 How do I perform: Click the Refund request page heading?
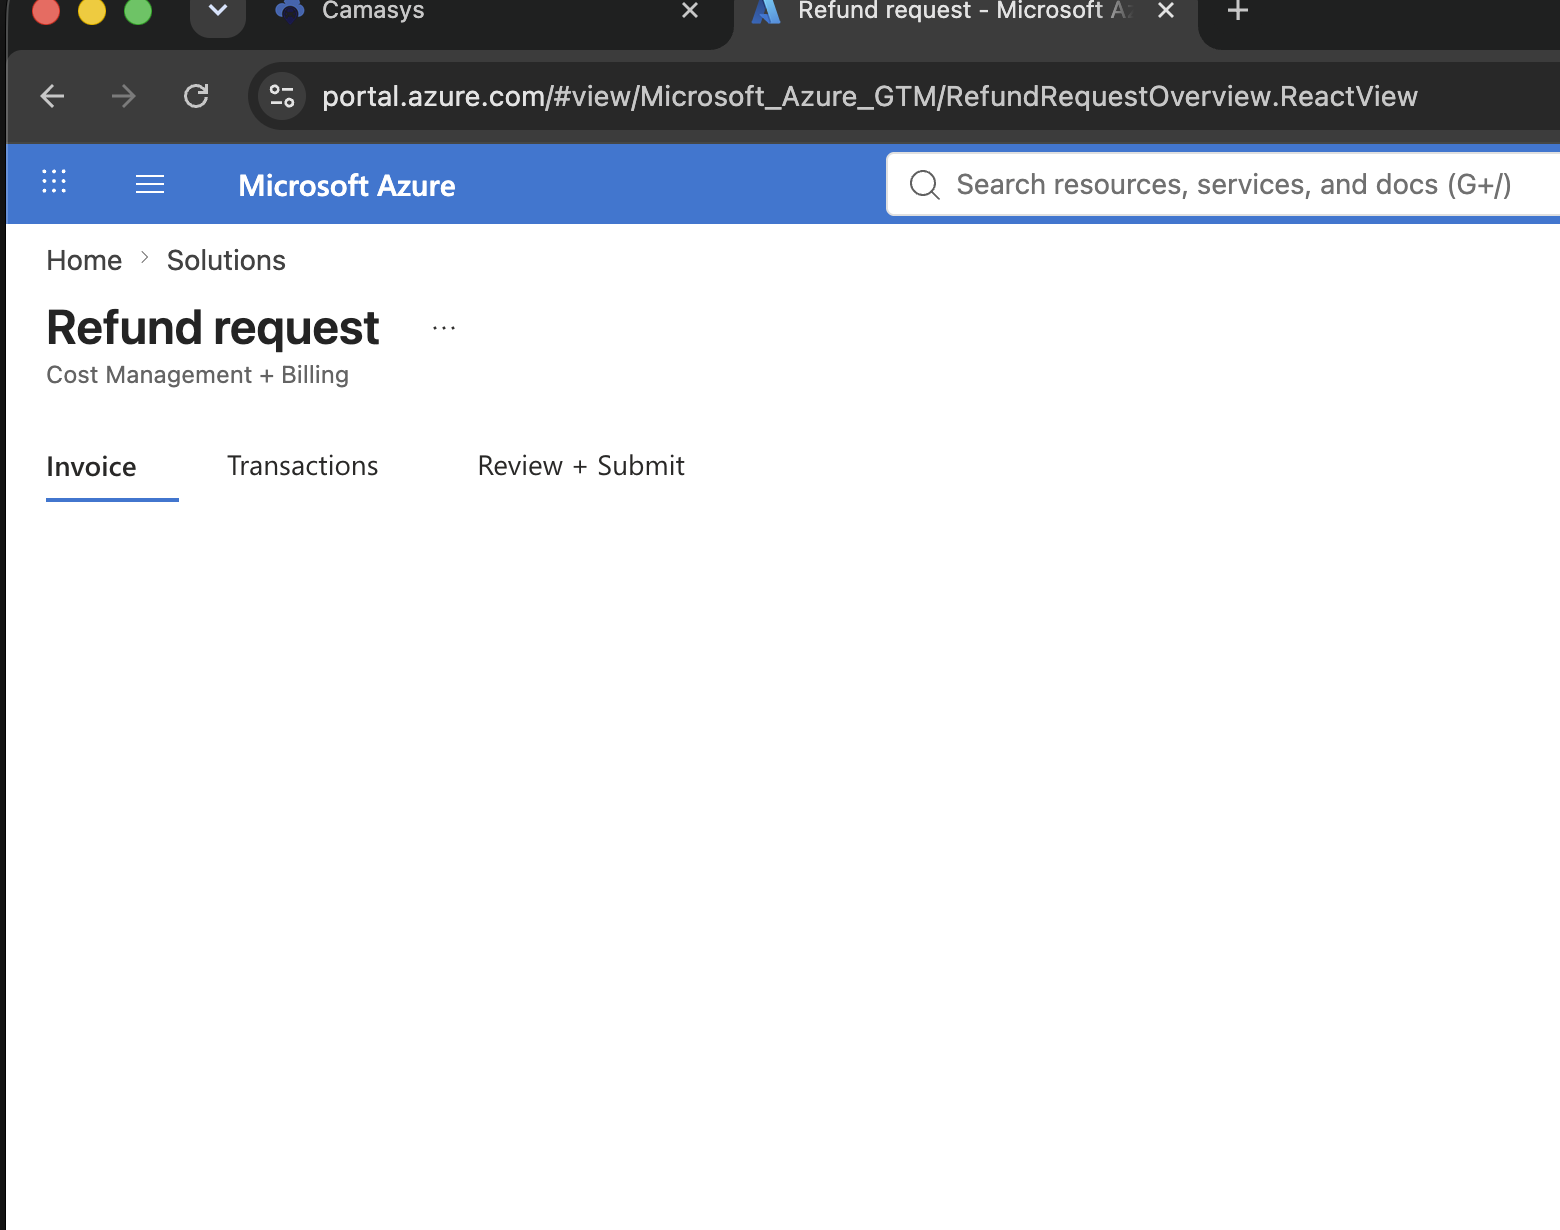pos(213,328)
